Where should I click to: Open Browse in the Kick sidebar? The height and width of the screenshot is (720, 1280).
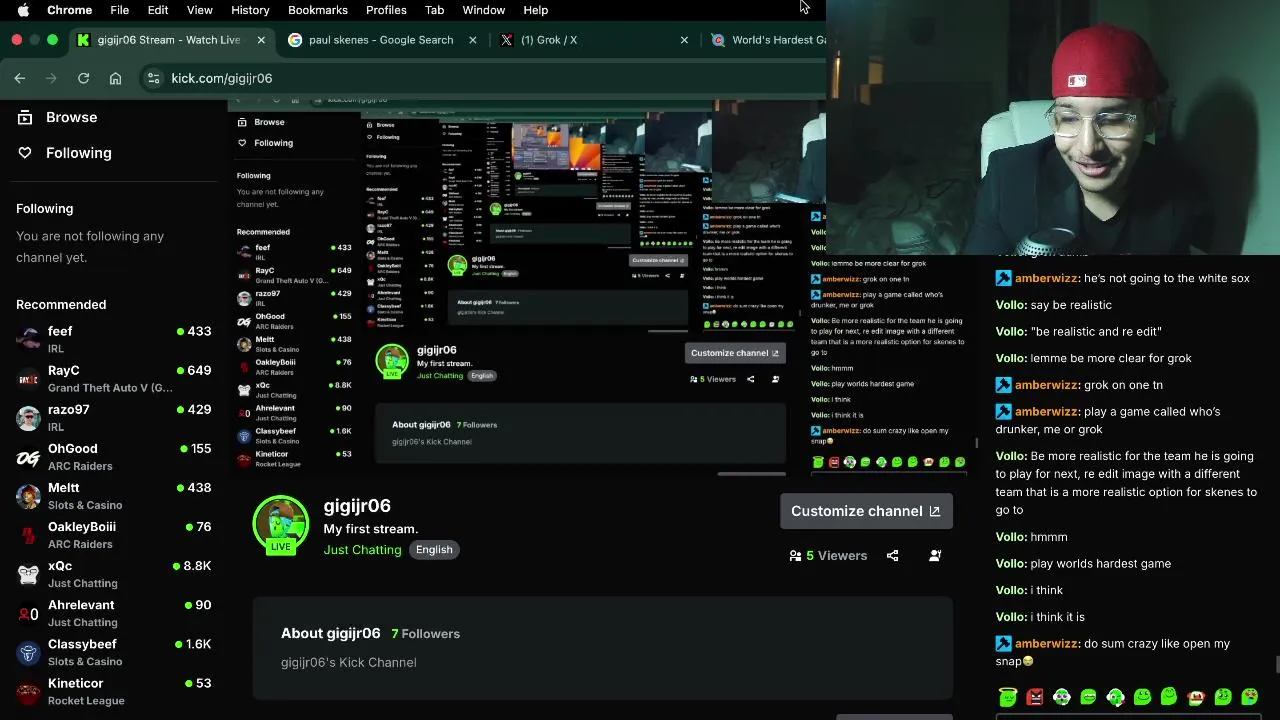pyautogui.click(x=58, y=117)
